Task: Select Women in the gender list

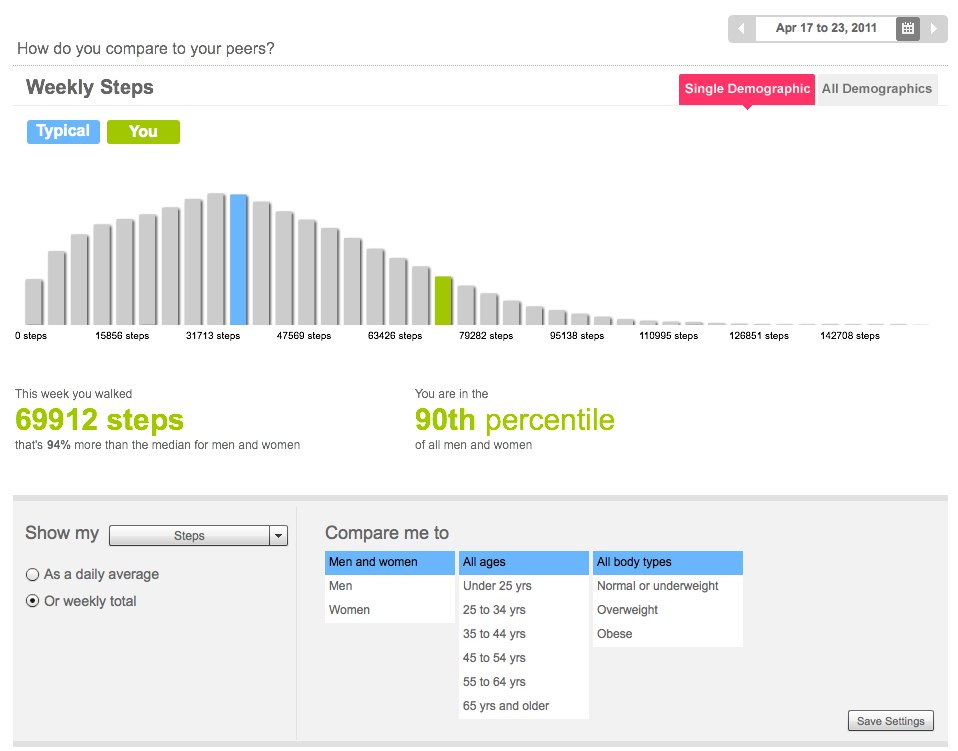Action: pos(390,610)
